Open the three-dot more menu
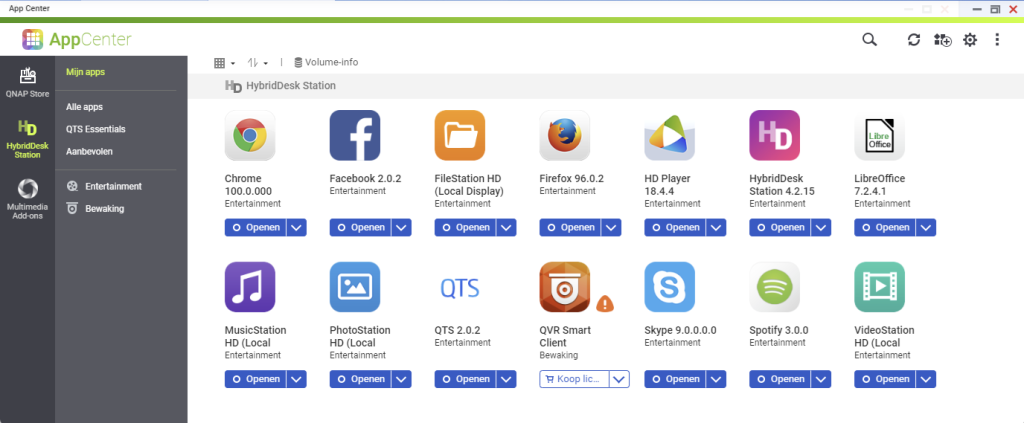The height and width of the screenshot is (423, 1024). [x=997, y=40]
